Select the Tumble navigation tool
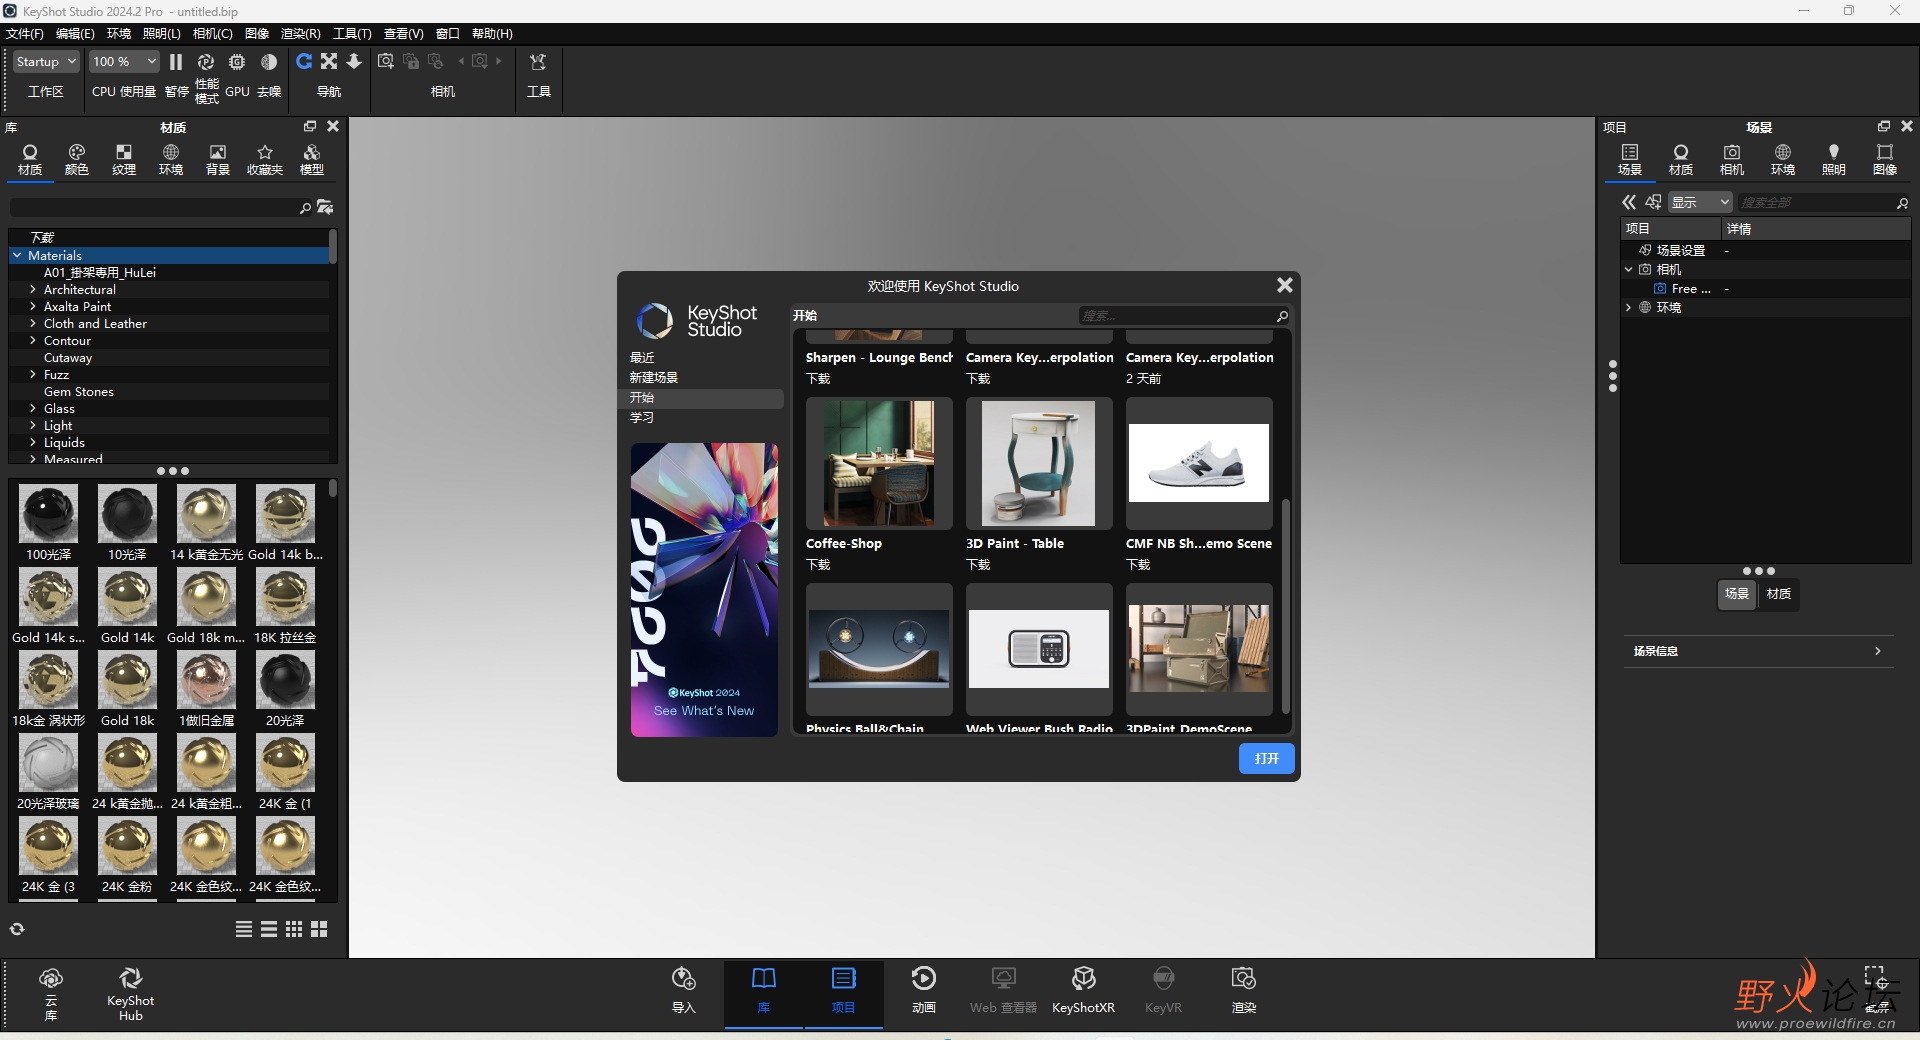The height and width of the screenshot is (1040, 1920). 304,62
